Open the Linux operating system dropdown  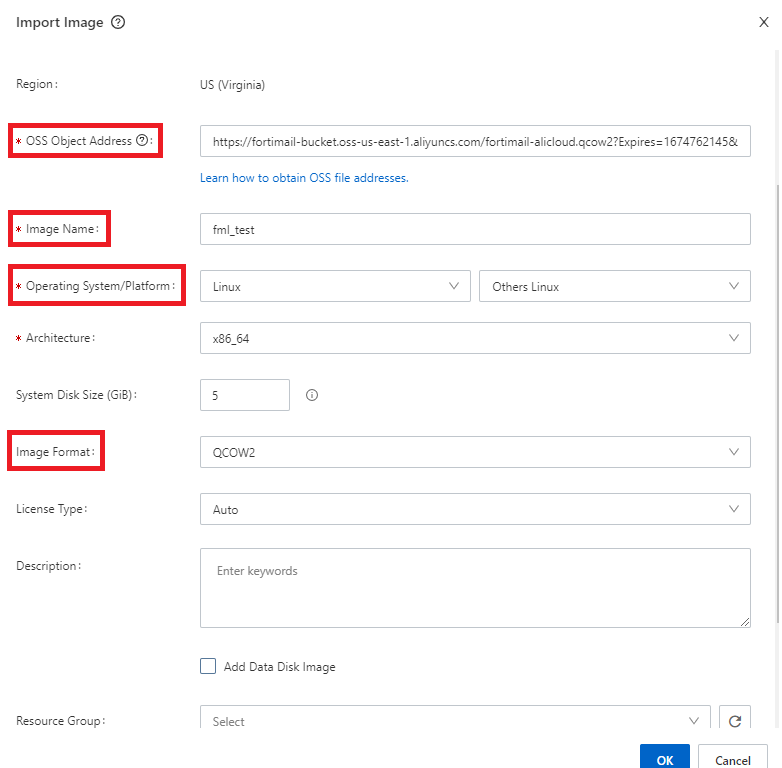(335, 286)
